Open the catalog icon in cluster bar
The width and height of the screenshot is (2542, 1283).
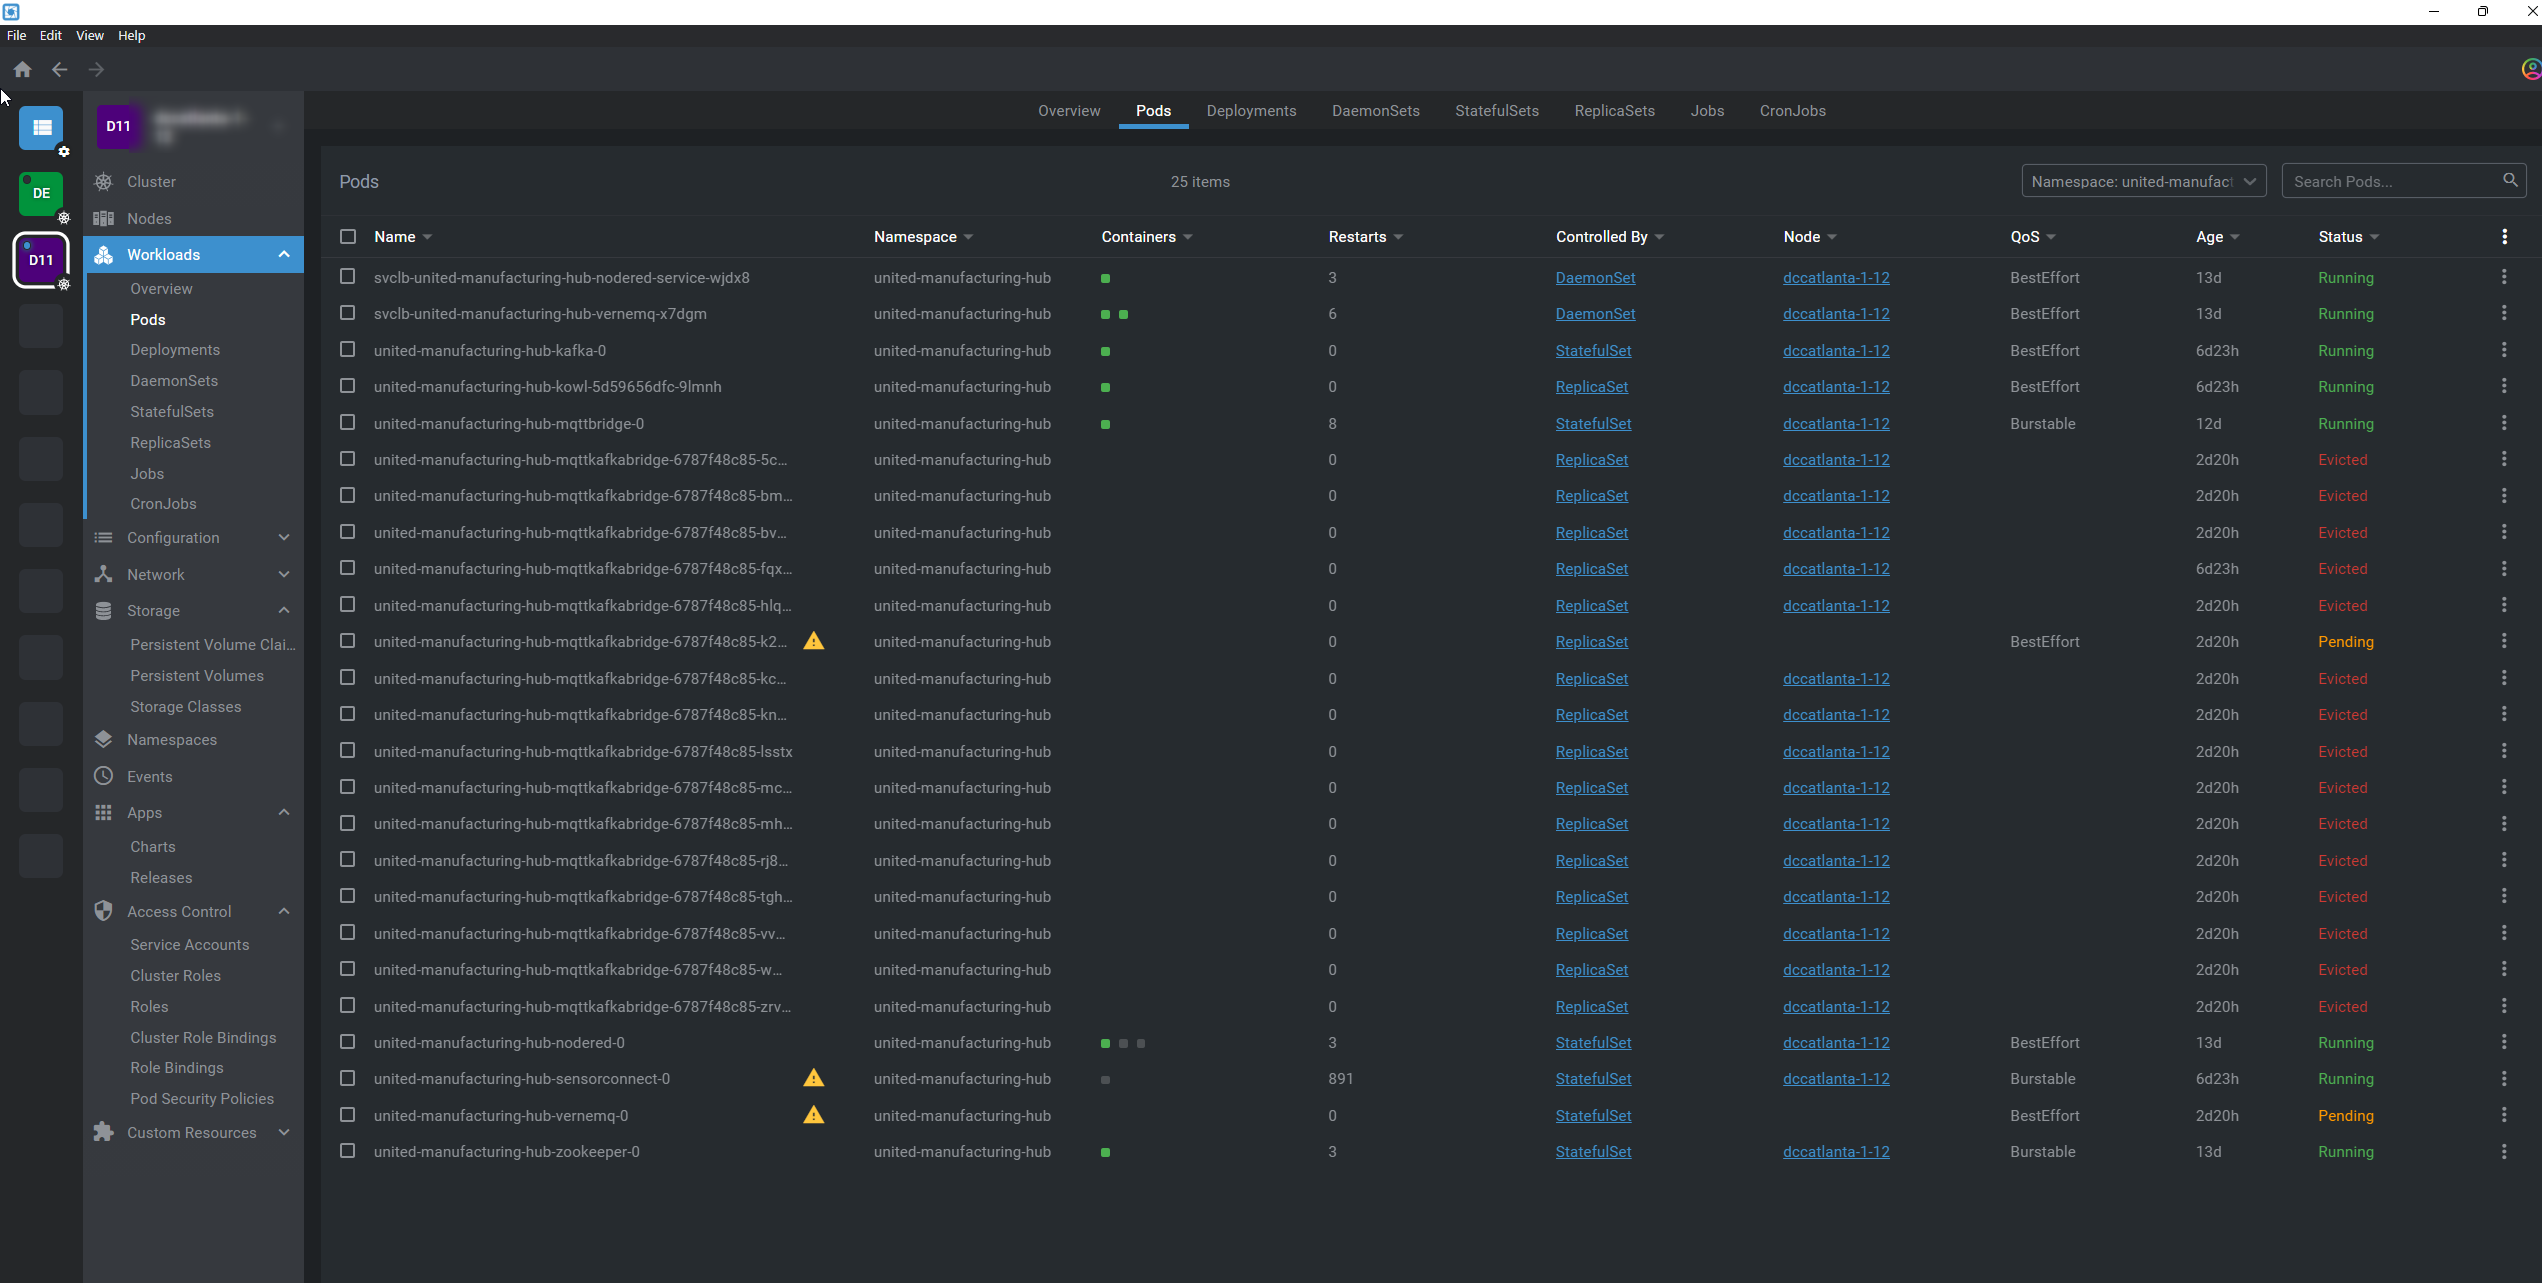click(41, 127)
